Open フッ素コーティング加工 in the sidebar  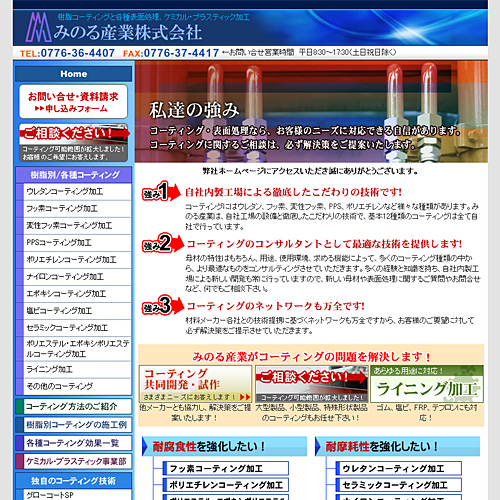tap(77, 209)
